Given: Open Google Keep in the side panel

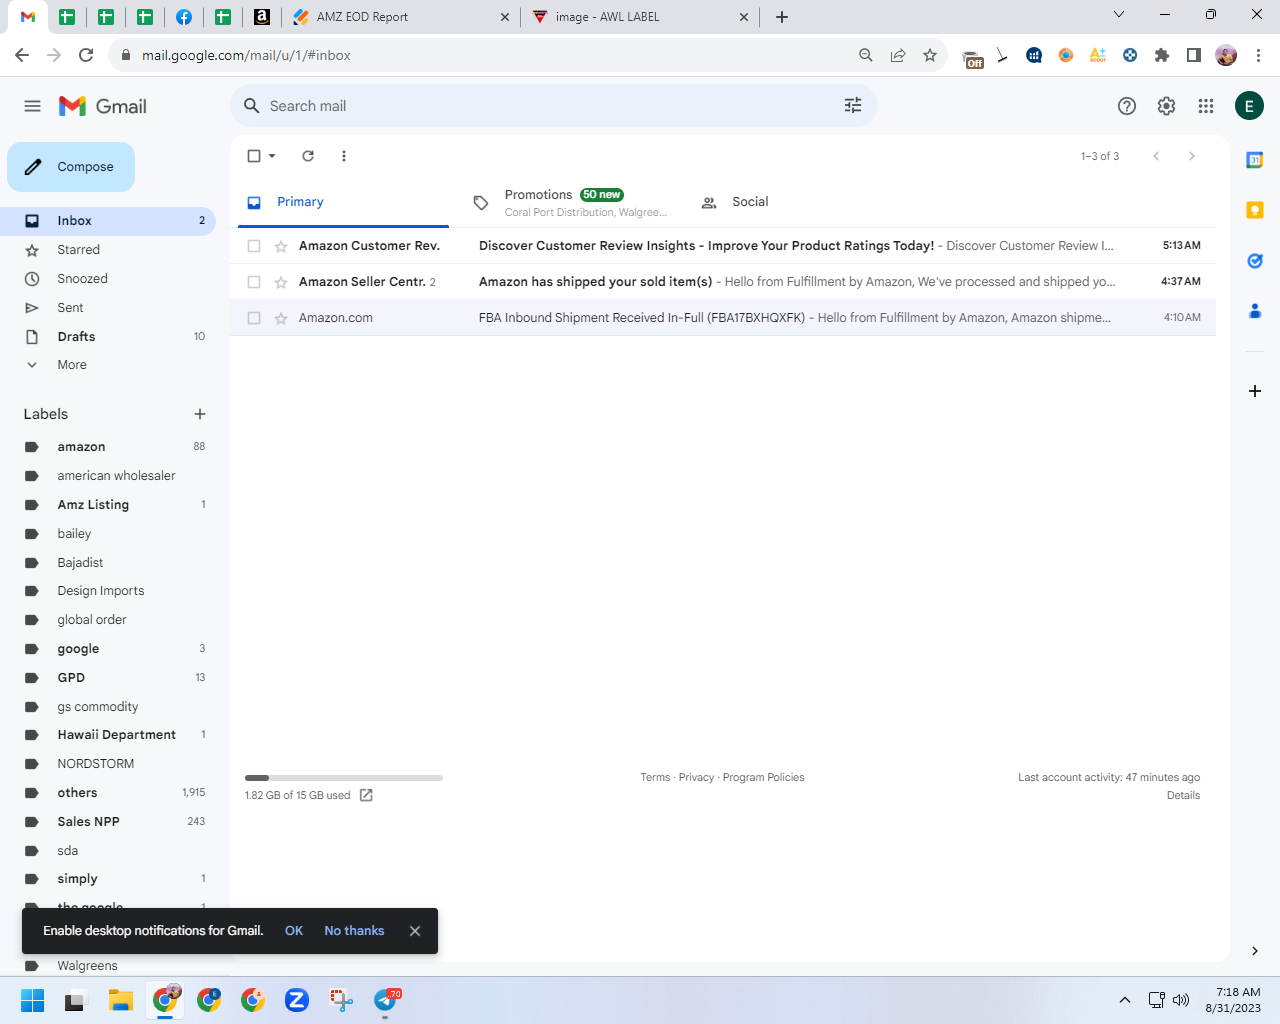Looking at the screenshot, I should coord(1255,210).
